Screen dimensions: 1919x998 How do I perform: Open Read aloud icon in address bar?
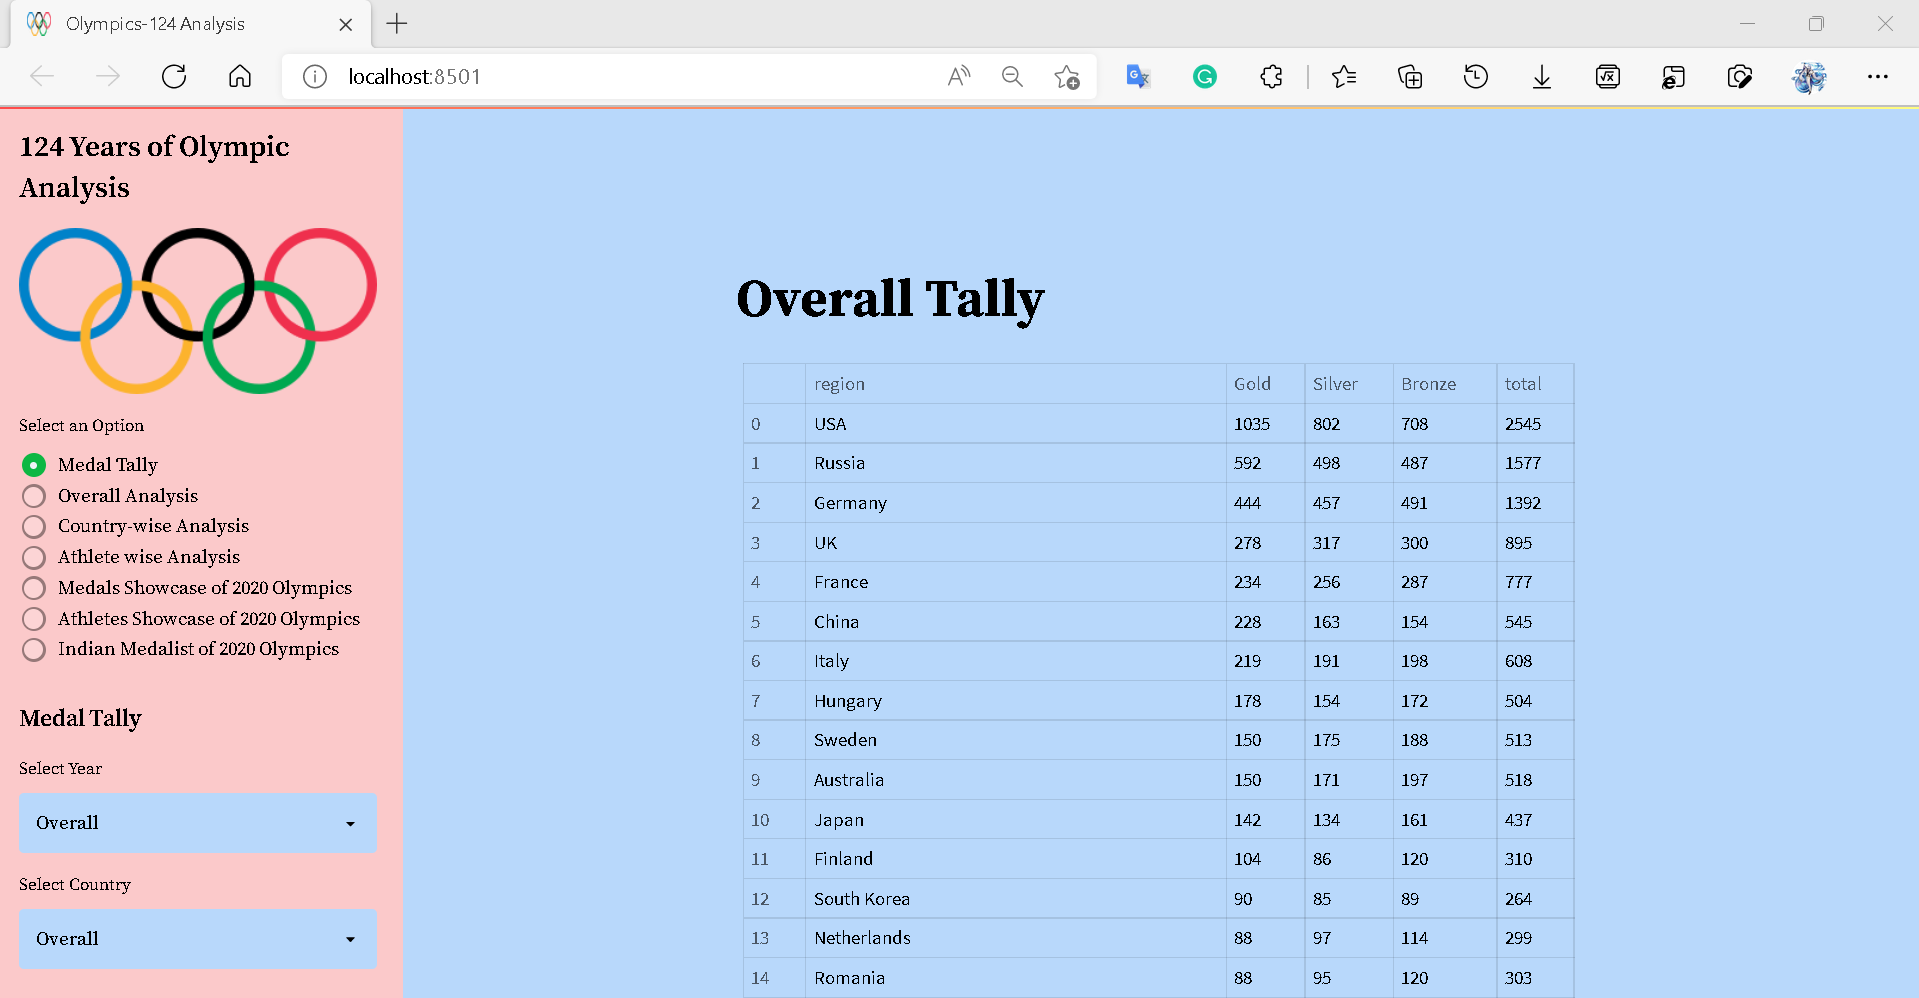point(959,76)
